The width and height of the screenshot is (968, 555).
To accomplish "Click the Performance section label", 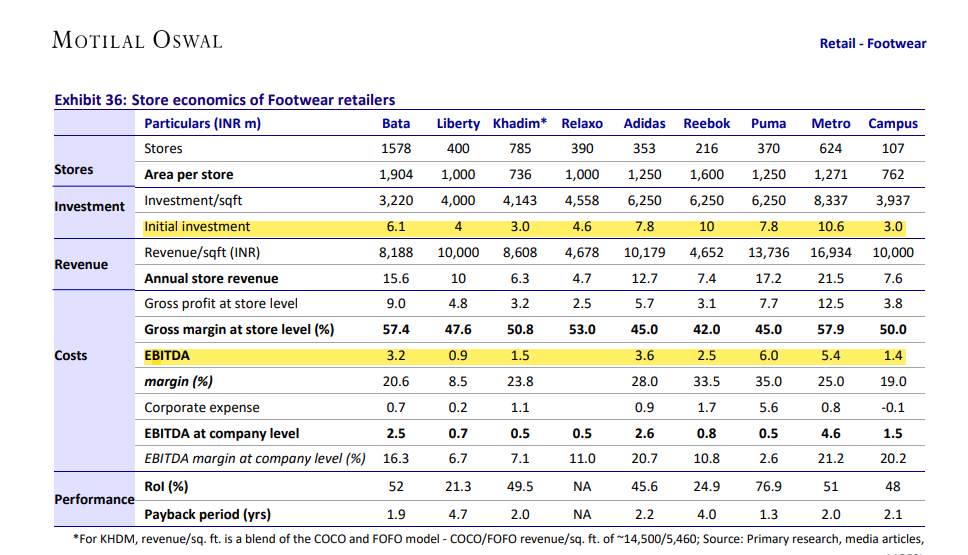I will (94, 499).
